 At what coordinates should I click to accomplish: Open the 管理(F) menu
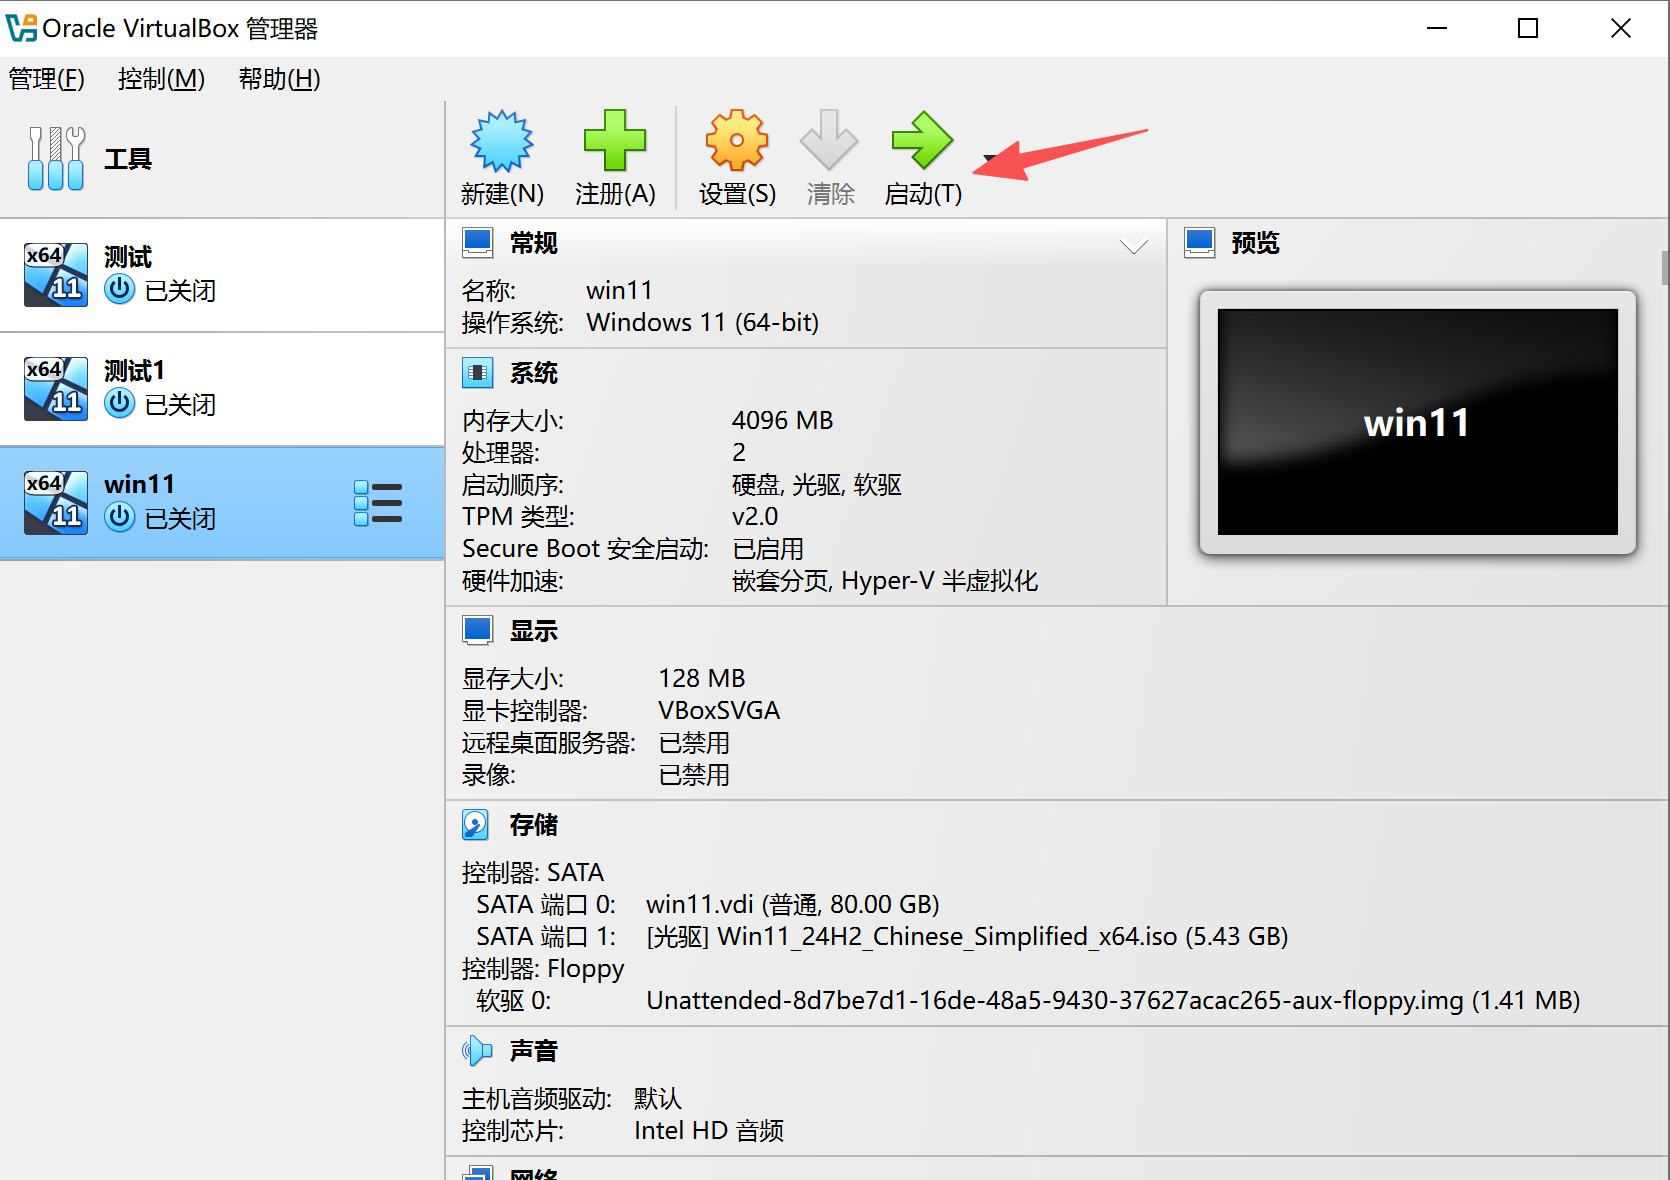pyautogui.click(x=46, y=79)
